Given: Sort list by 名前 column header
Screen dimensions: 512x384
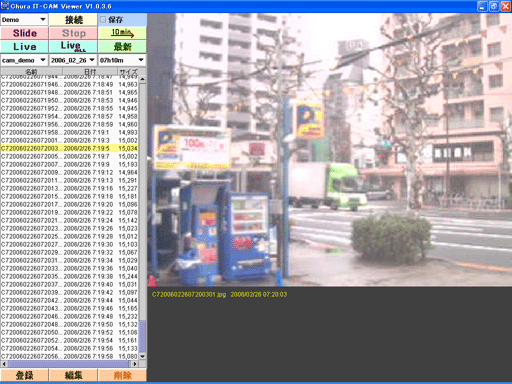Looking at the screenshot, I should [31, 71].
